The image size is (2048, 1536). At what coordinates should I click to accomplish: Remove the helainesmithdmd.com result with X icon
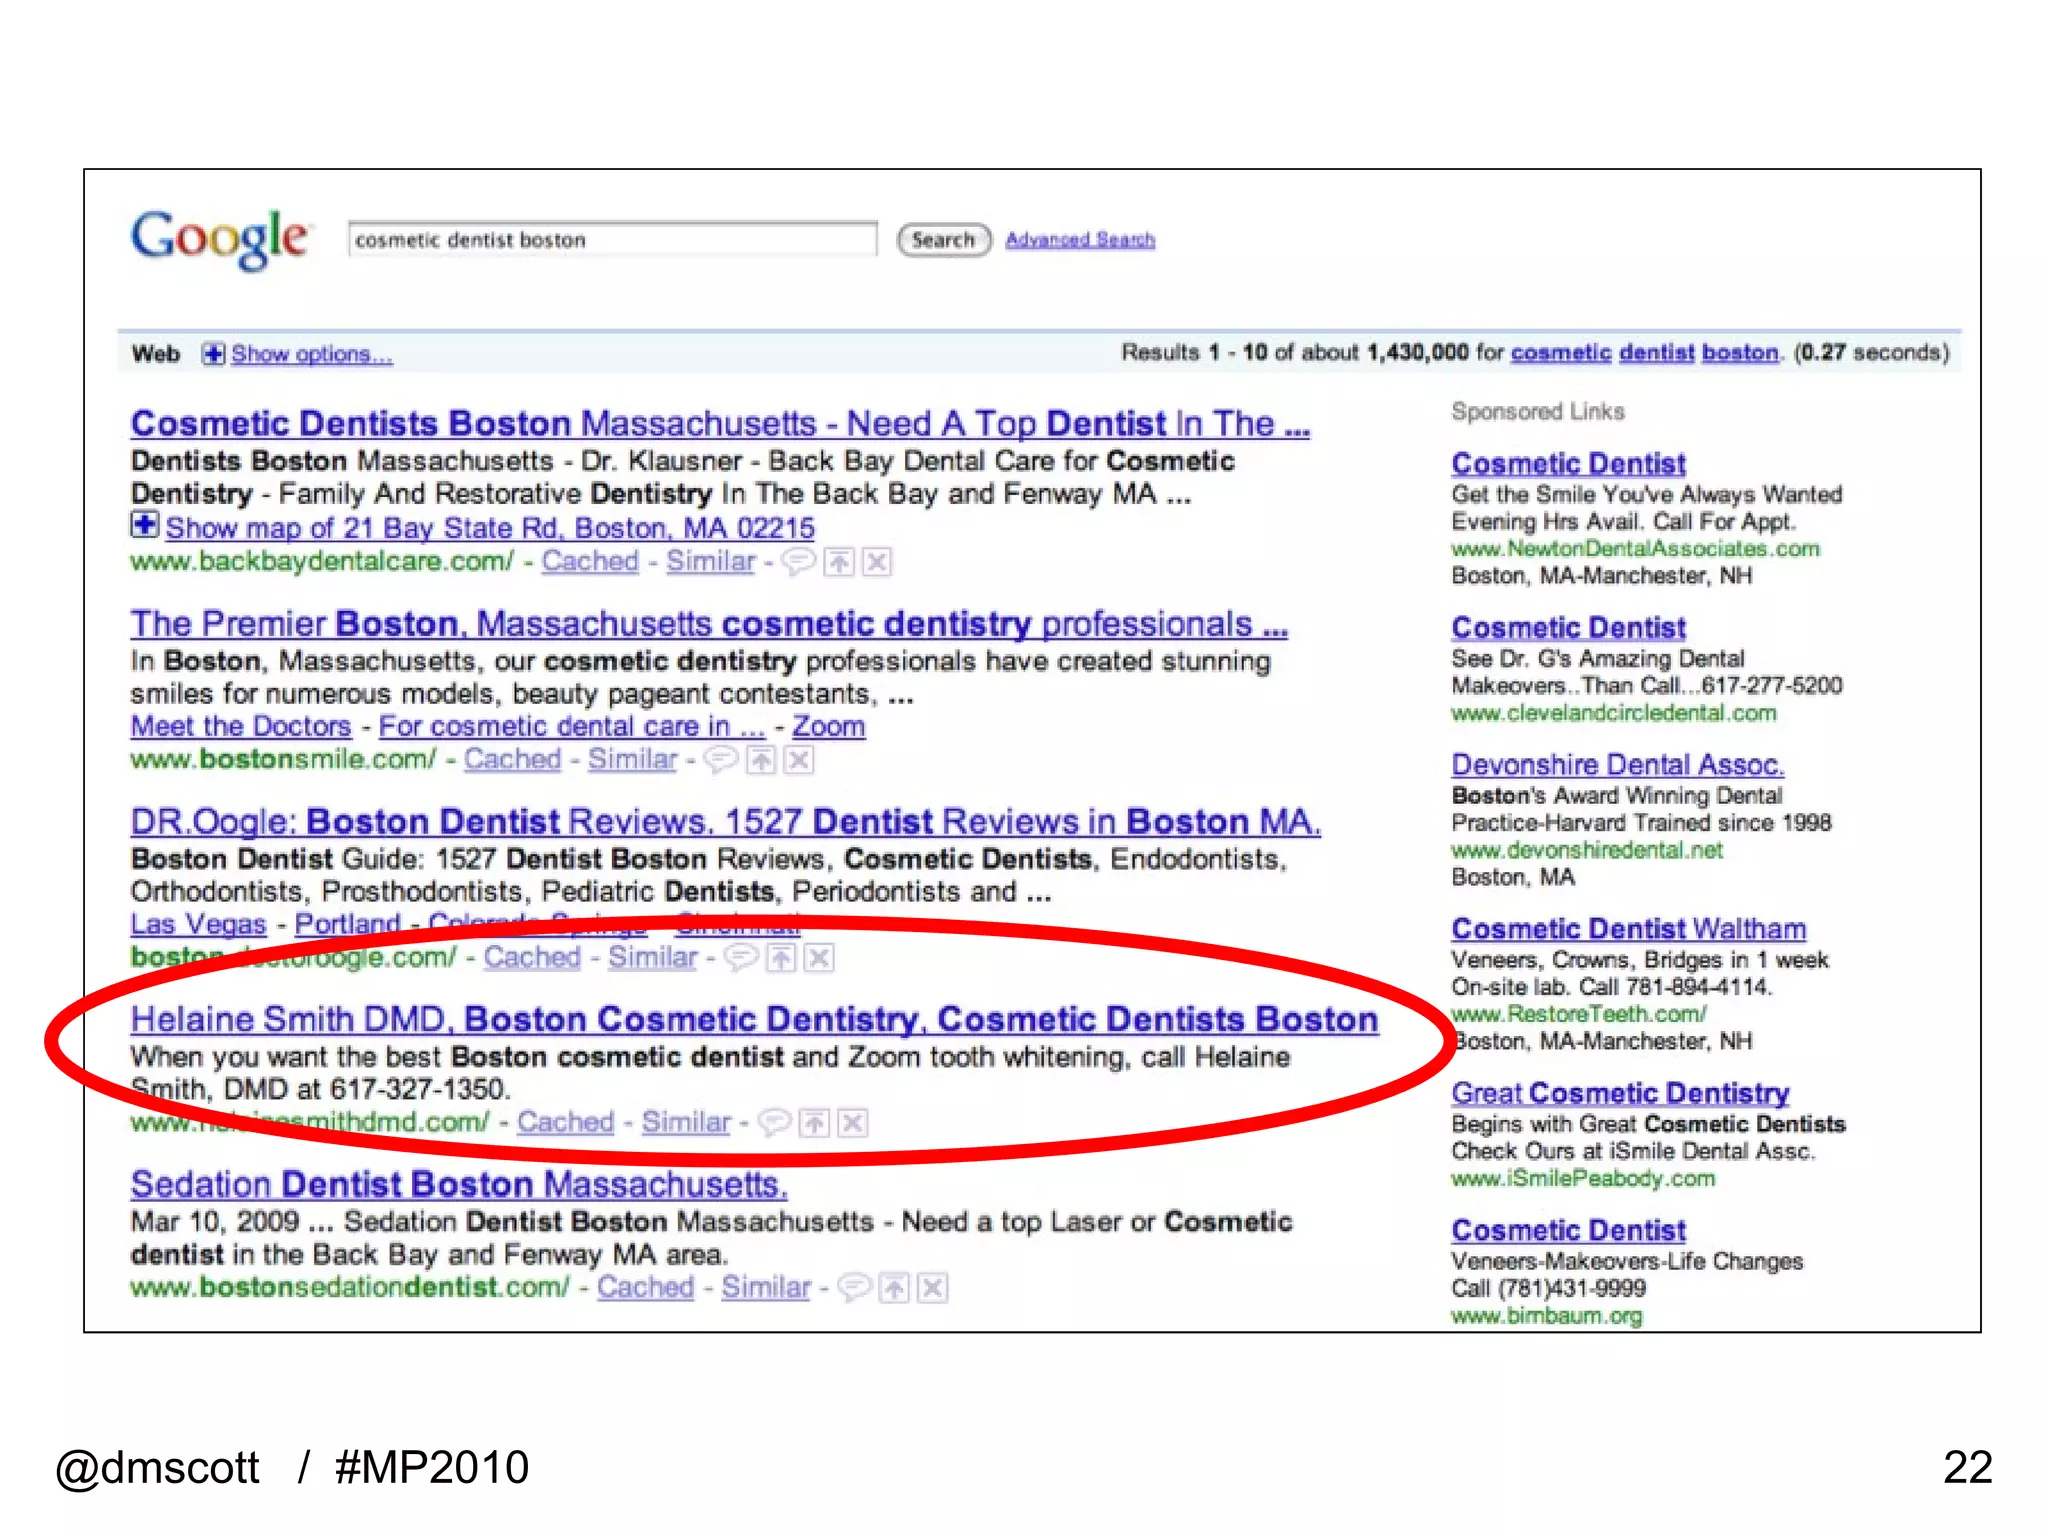853,1123
